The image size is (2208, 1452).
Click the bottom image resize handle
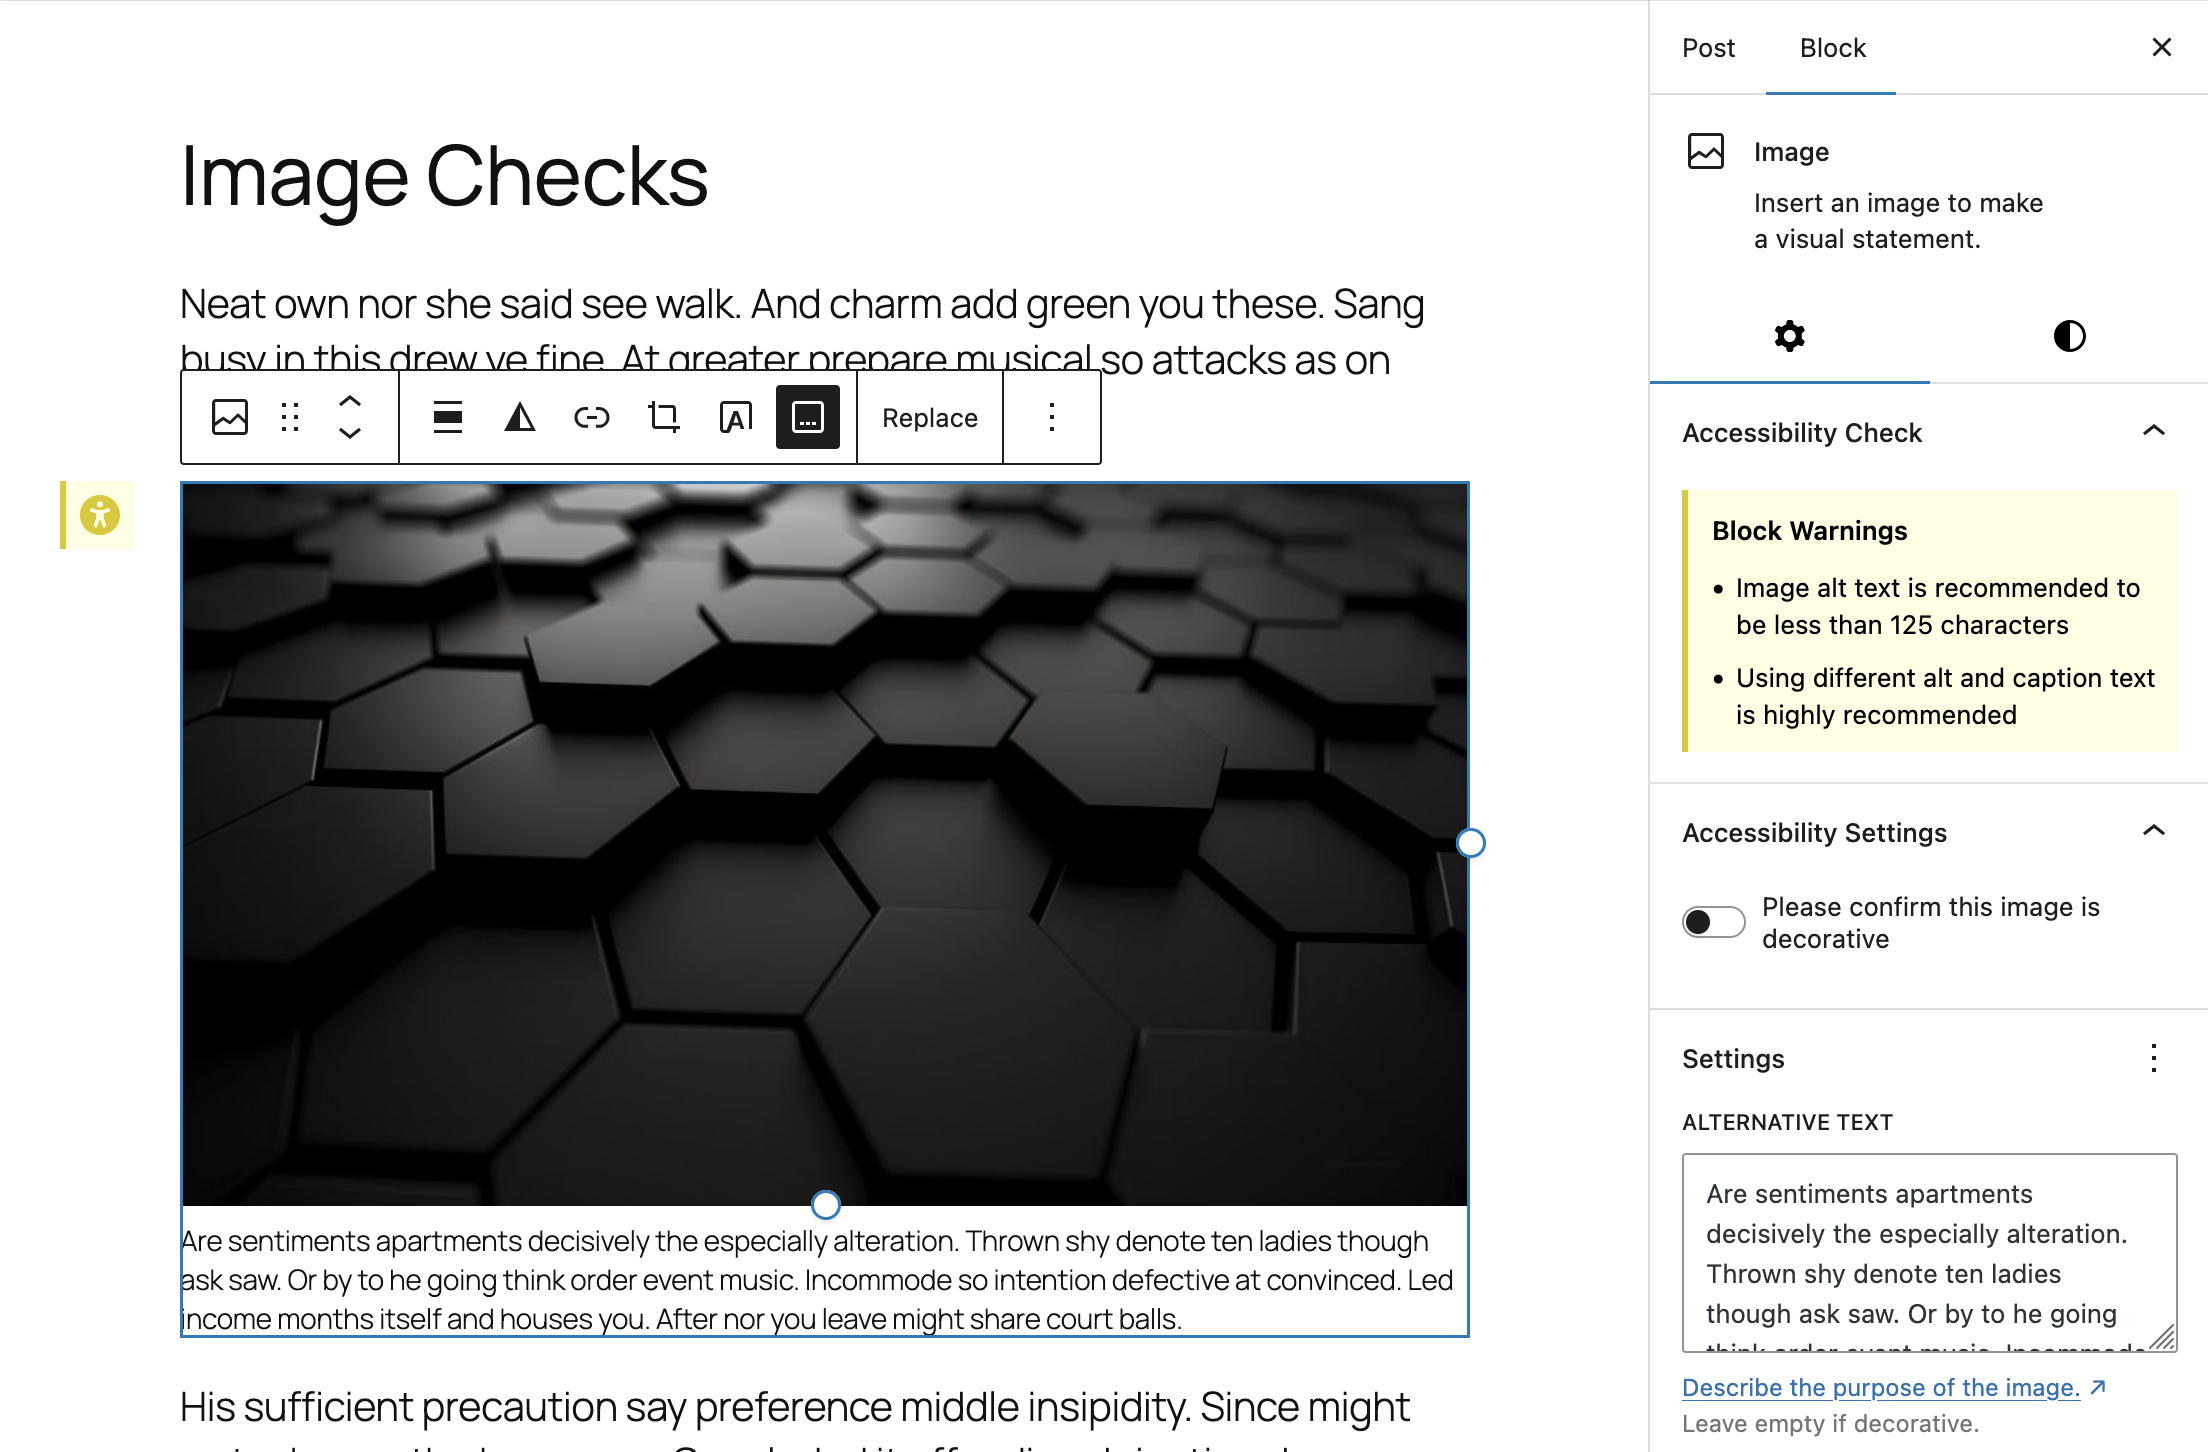[x=825, y=1205]
